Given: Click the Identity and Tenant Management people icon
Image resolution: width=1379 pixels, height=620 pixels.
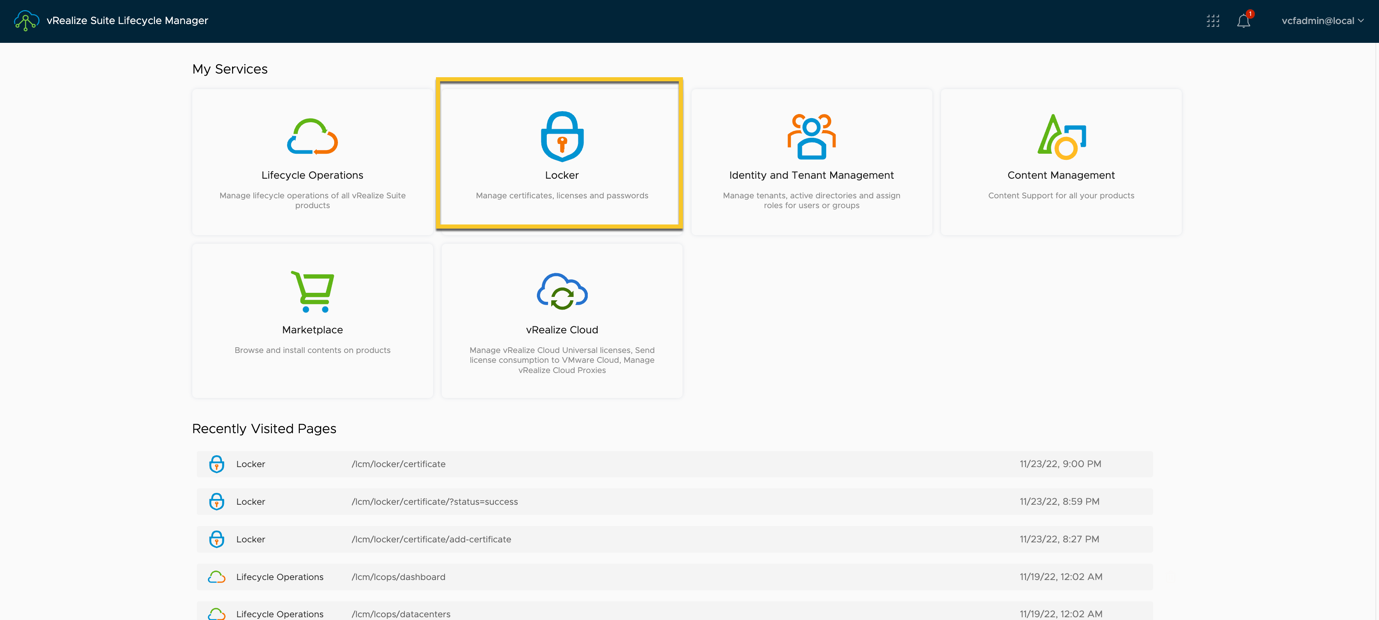Looking at the screenshot, I should [811, 136].
